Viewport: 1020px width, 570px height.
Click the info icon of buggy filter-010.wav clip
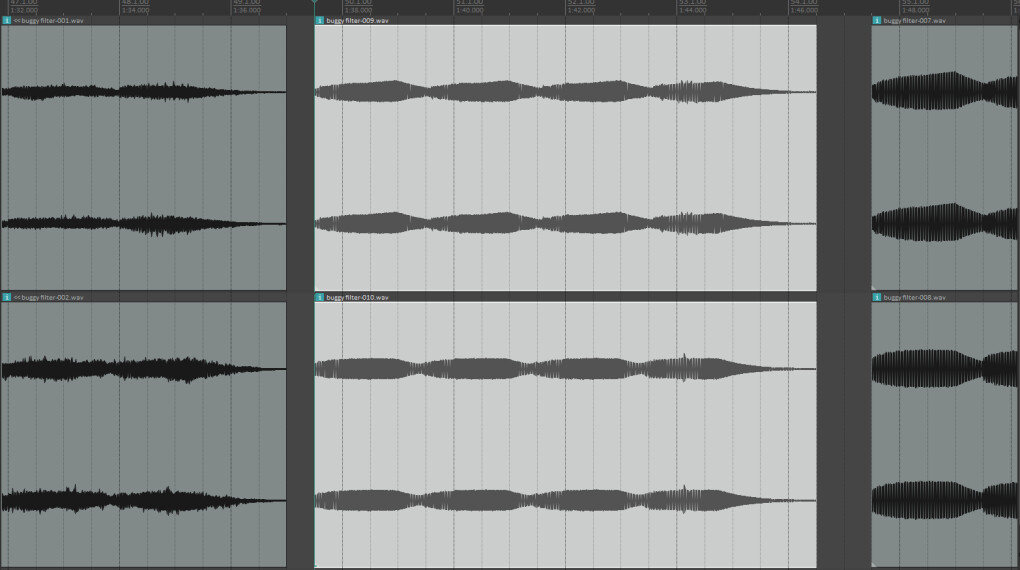coord(319,297)
